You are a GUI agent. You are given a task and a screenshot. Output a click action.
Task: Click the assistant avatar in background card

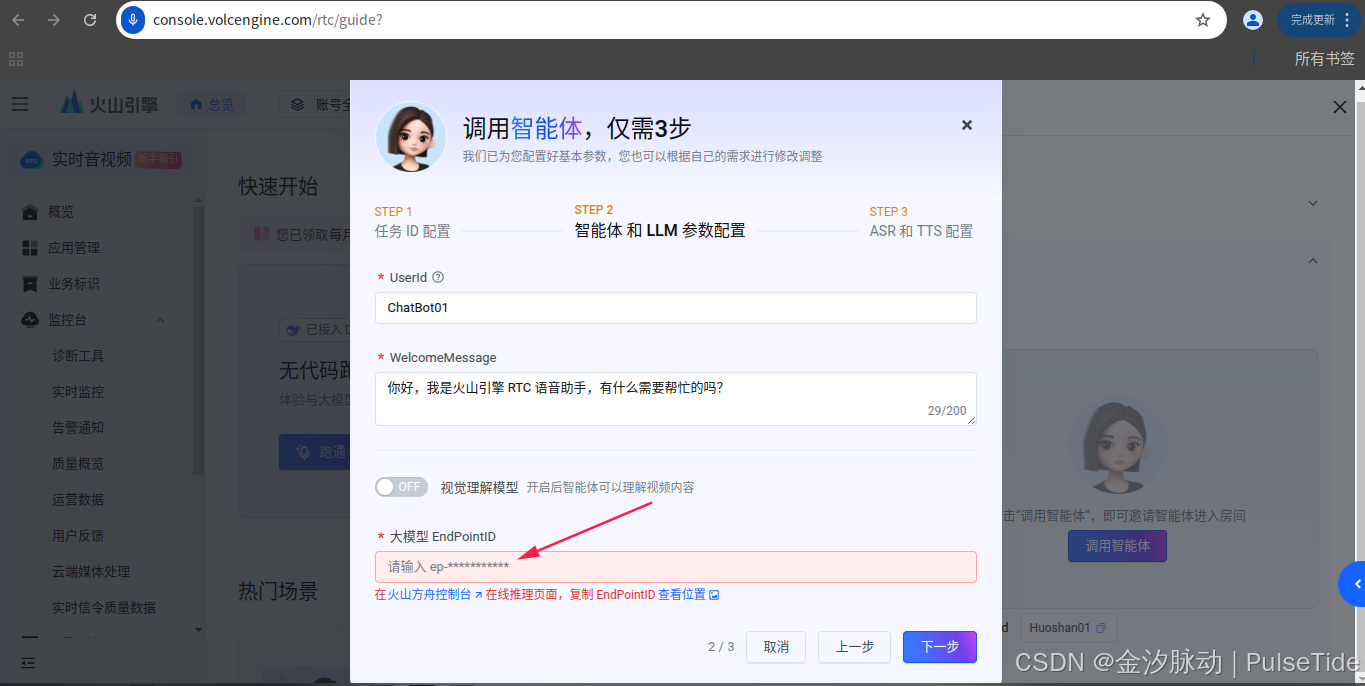click(1117, 446)
